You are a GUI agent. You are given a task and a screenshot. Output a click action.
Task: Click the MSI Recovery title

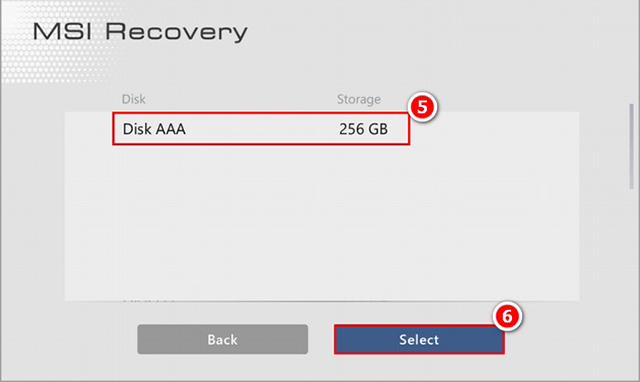click(x=140, y=32)
